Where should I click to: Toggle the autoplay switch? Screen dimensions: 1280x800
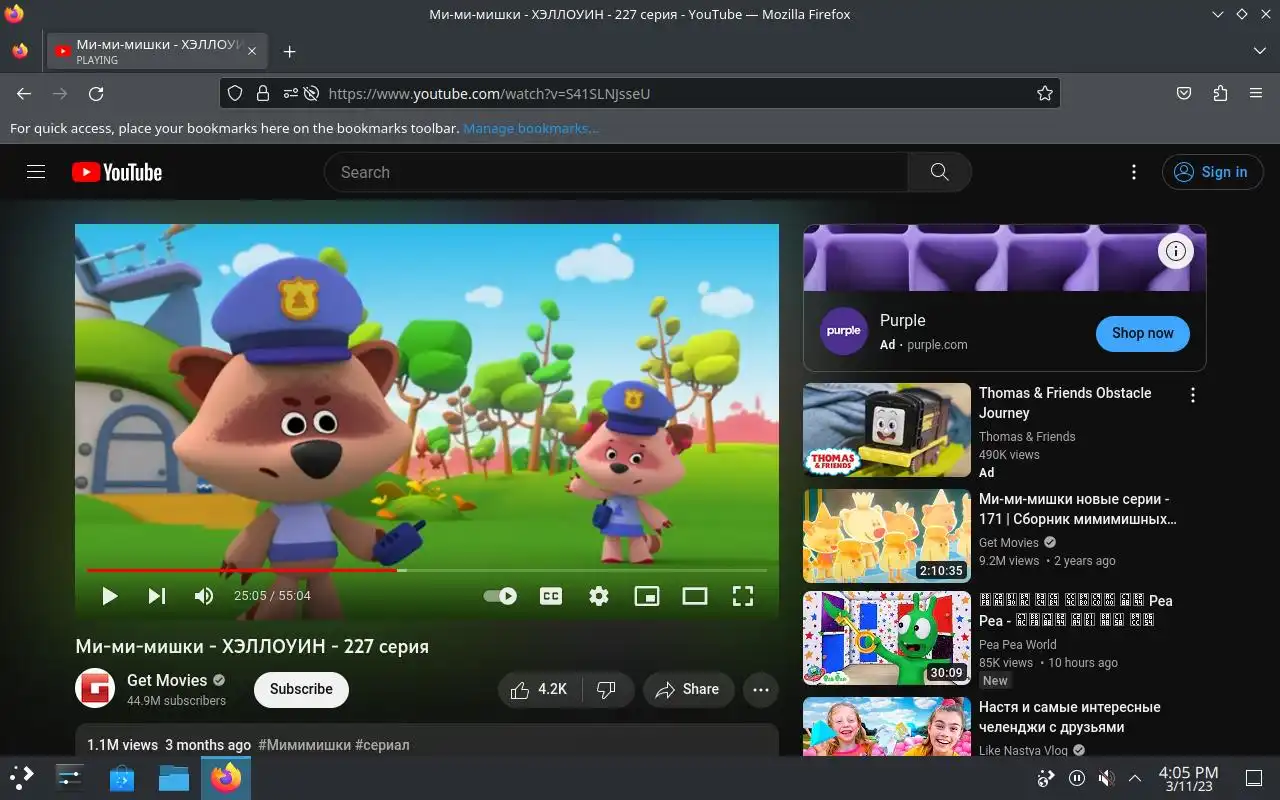[x=500, y=596]
